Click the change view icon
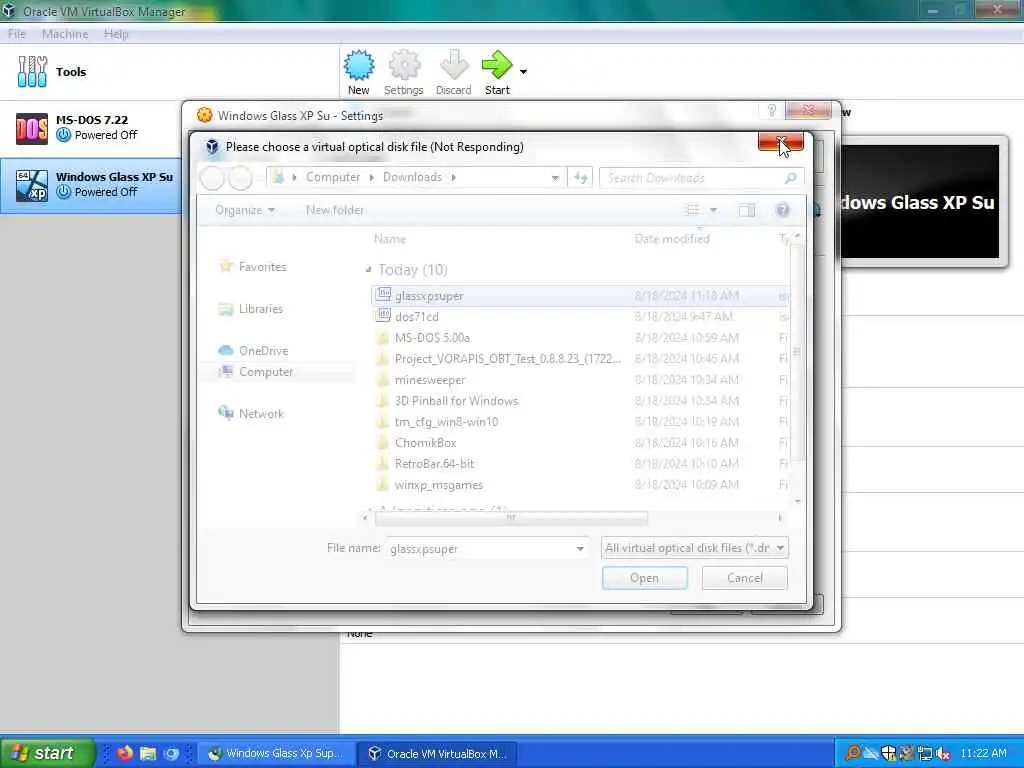1024x768 pixels. pos(692,210)
